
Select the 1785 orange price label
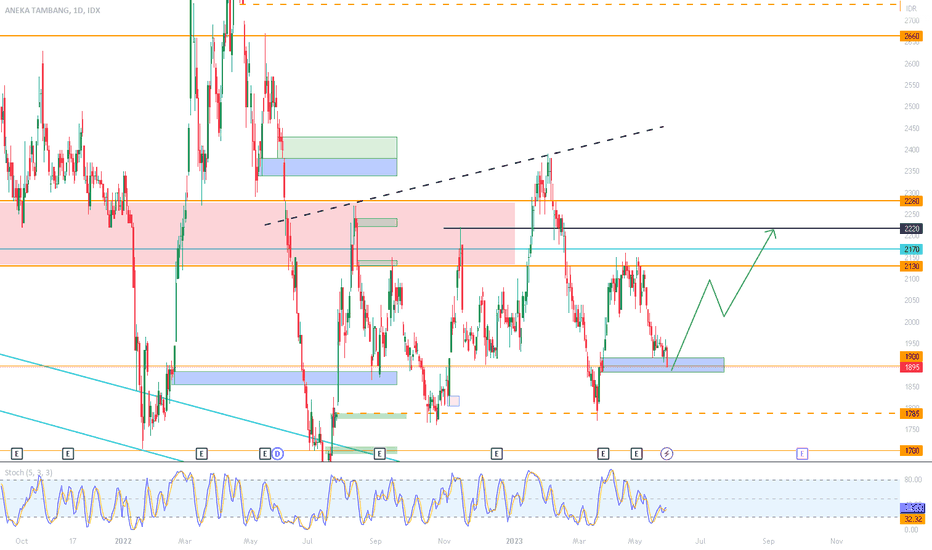point(912,413)
